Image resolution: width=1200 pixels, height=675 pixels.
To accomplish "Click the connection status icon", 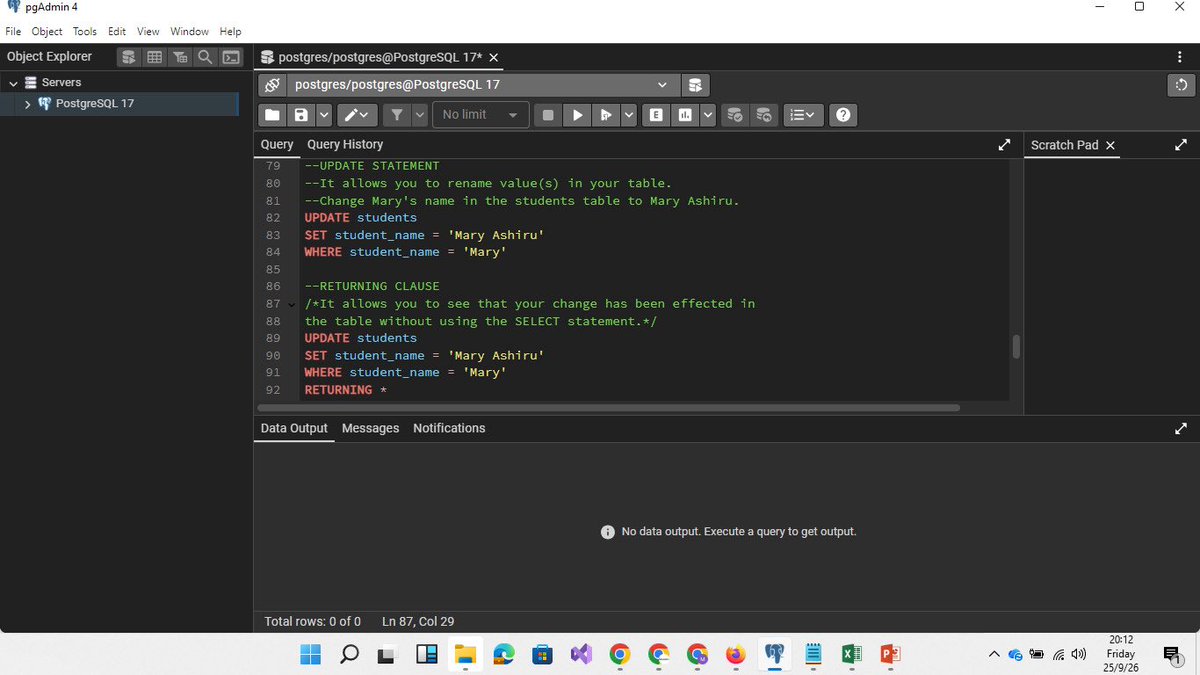I will coord(273,85).
